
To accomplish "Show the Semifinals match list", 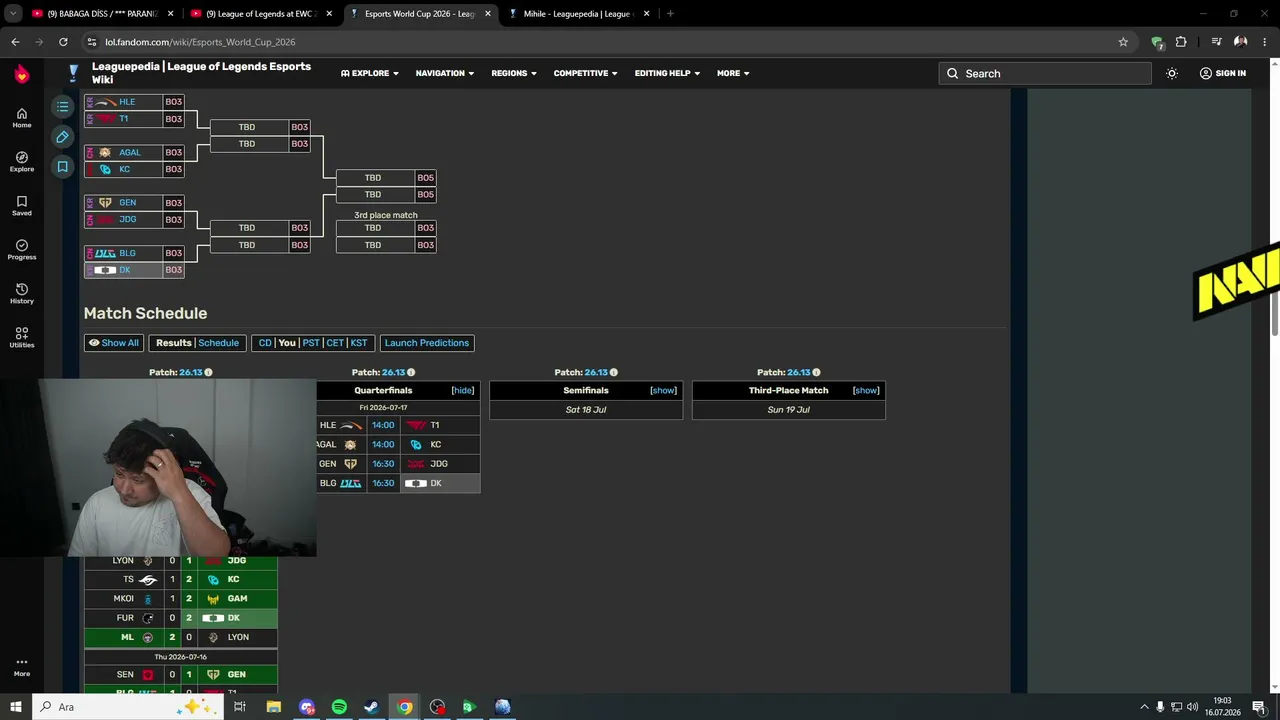I will pos(663,390).
